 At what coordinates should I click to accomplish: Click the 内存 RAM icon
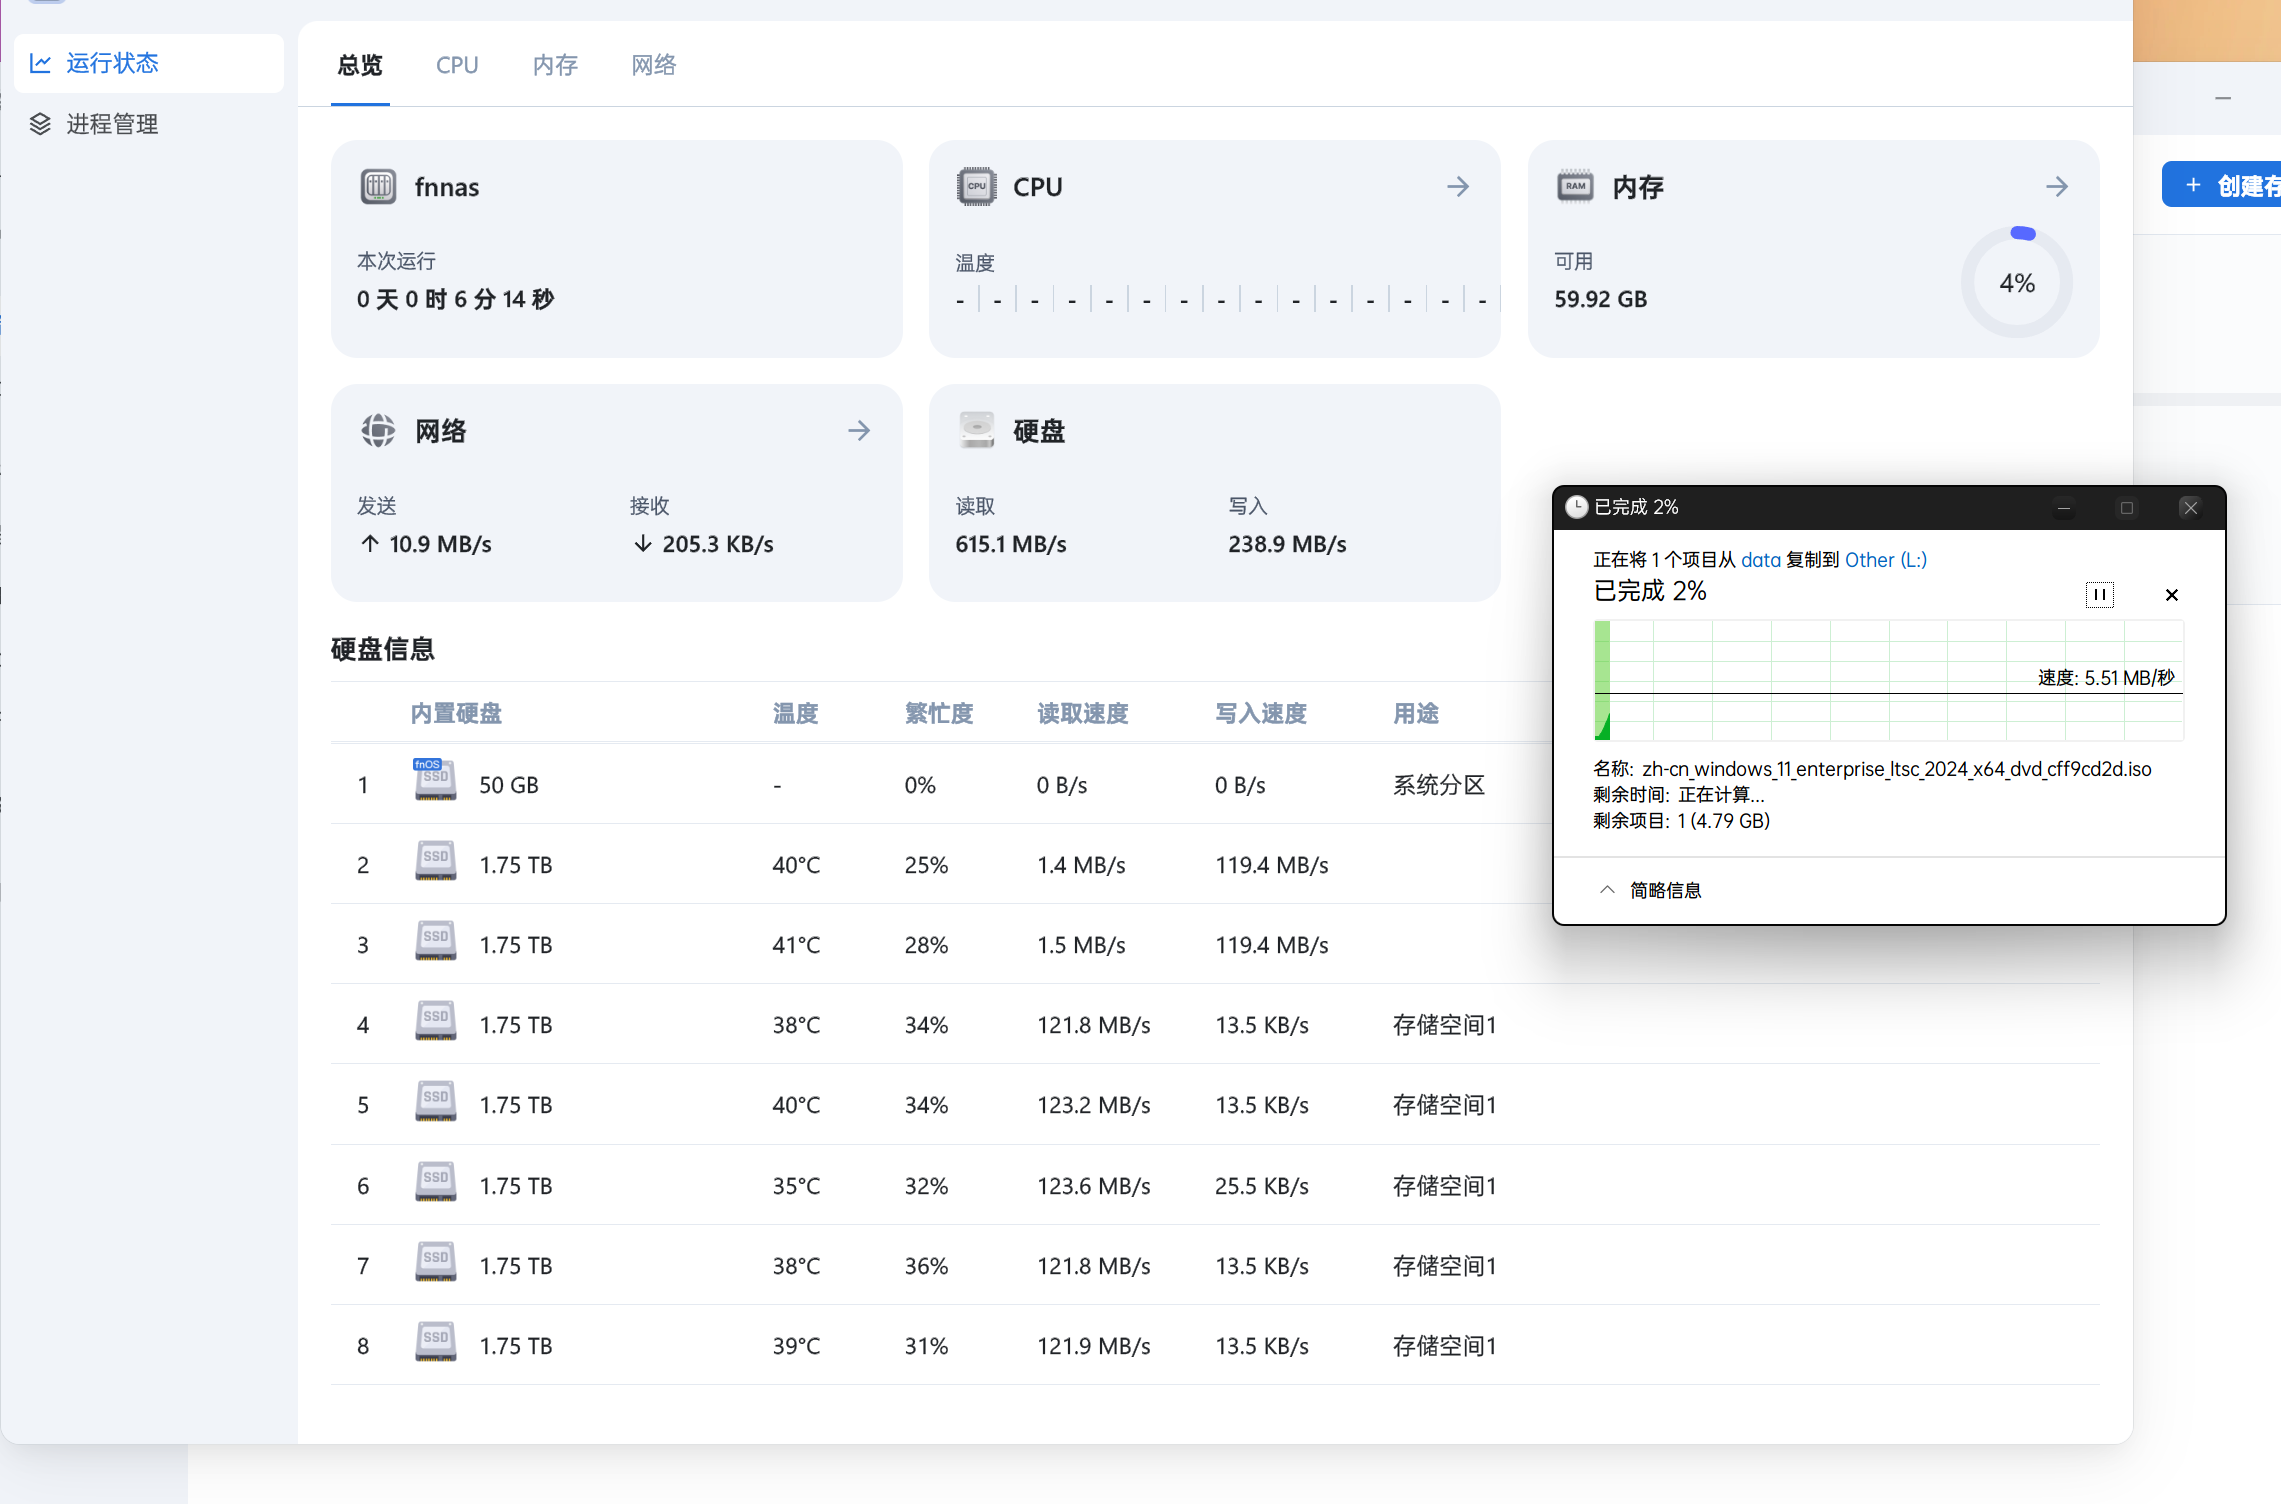1575,186
